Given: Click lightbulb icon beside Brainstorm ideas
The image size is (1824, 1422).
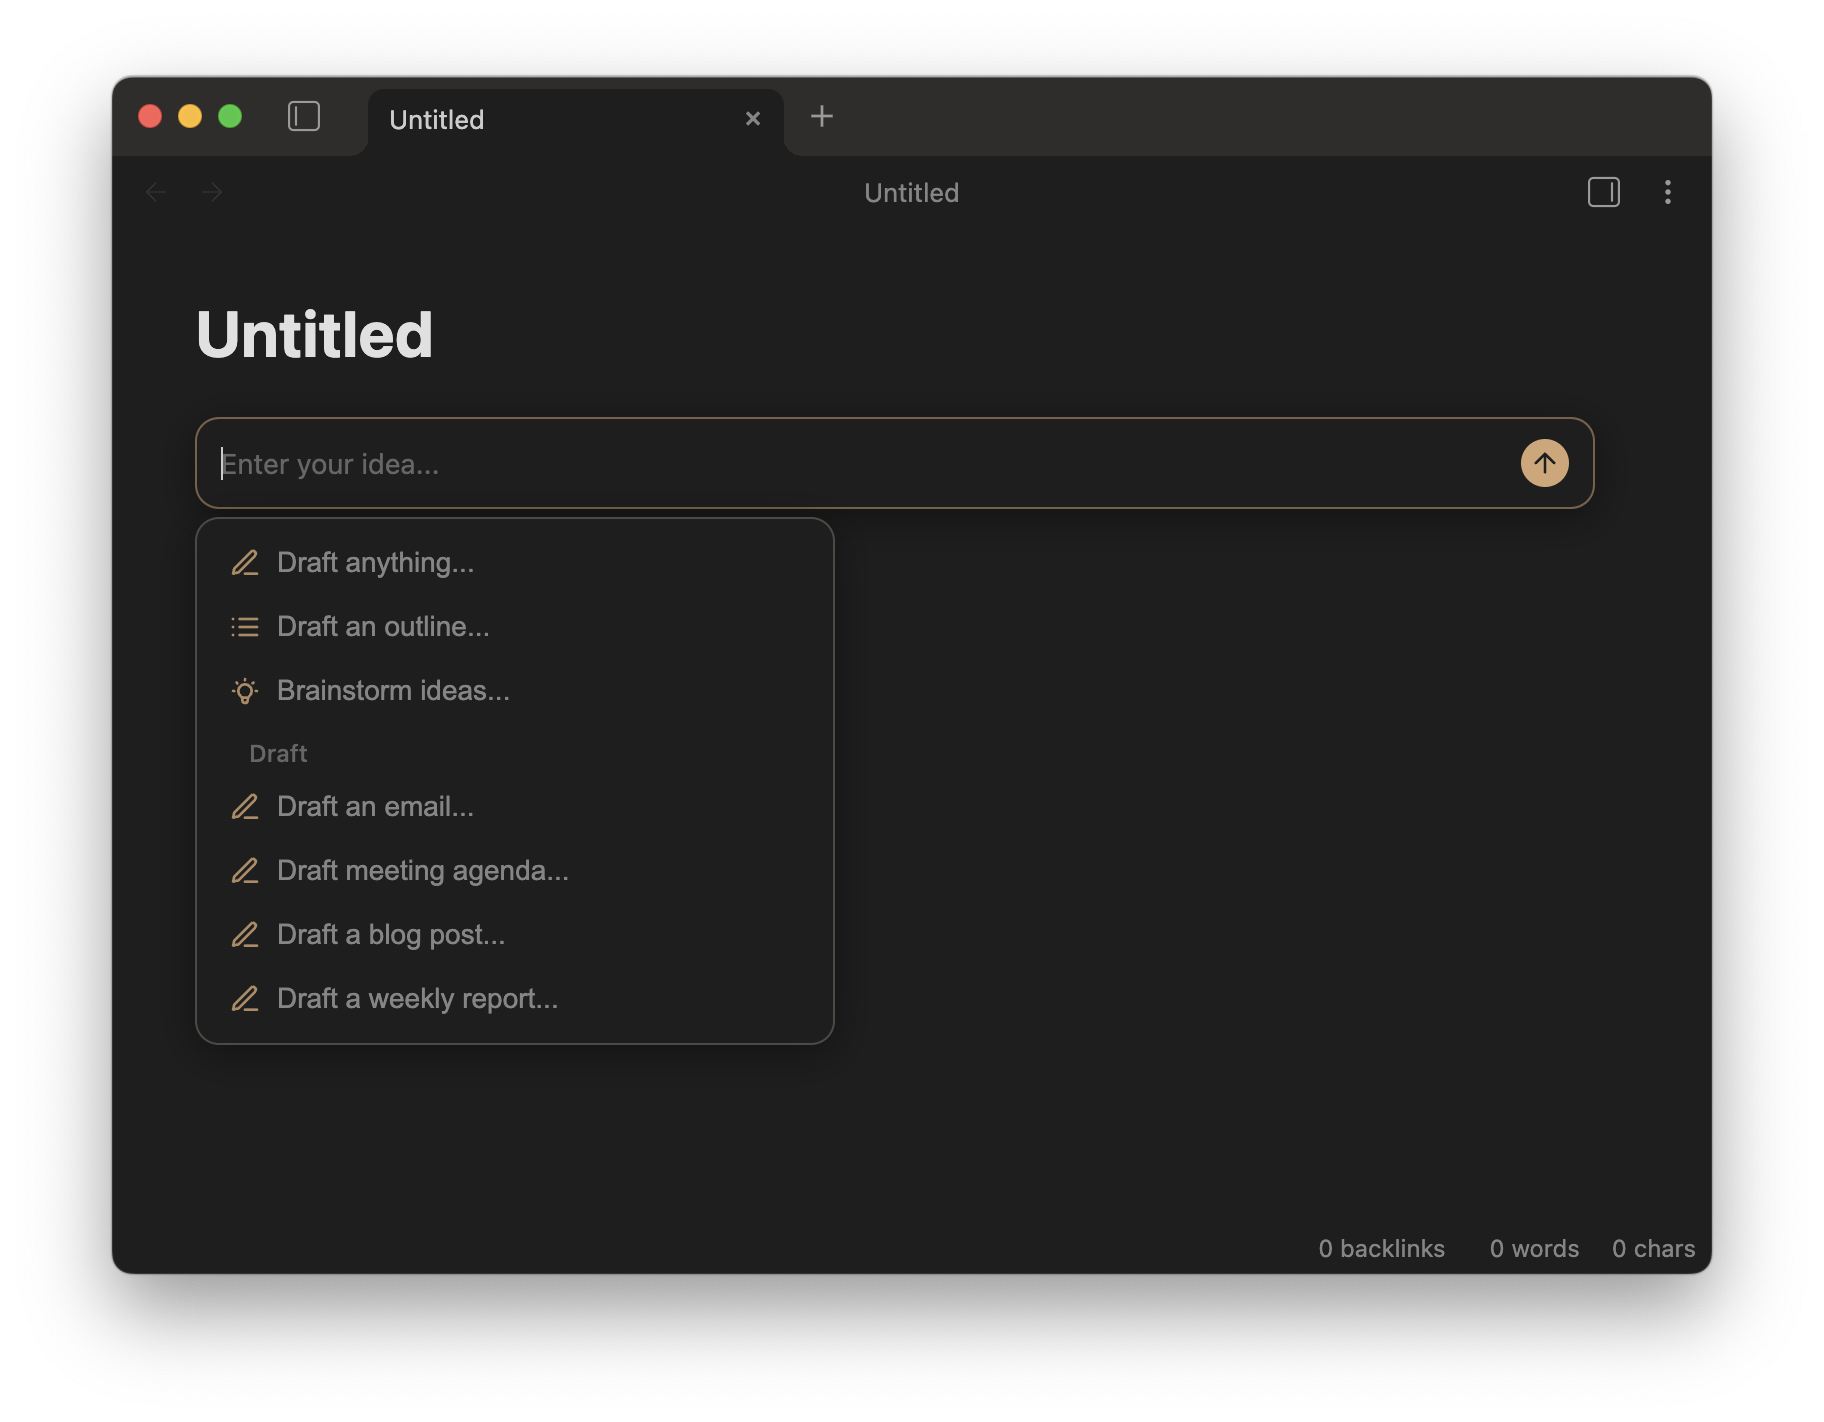Looking at the screenshot, I should click(x=245, y=691).
